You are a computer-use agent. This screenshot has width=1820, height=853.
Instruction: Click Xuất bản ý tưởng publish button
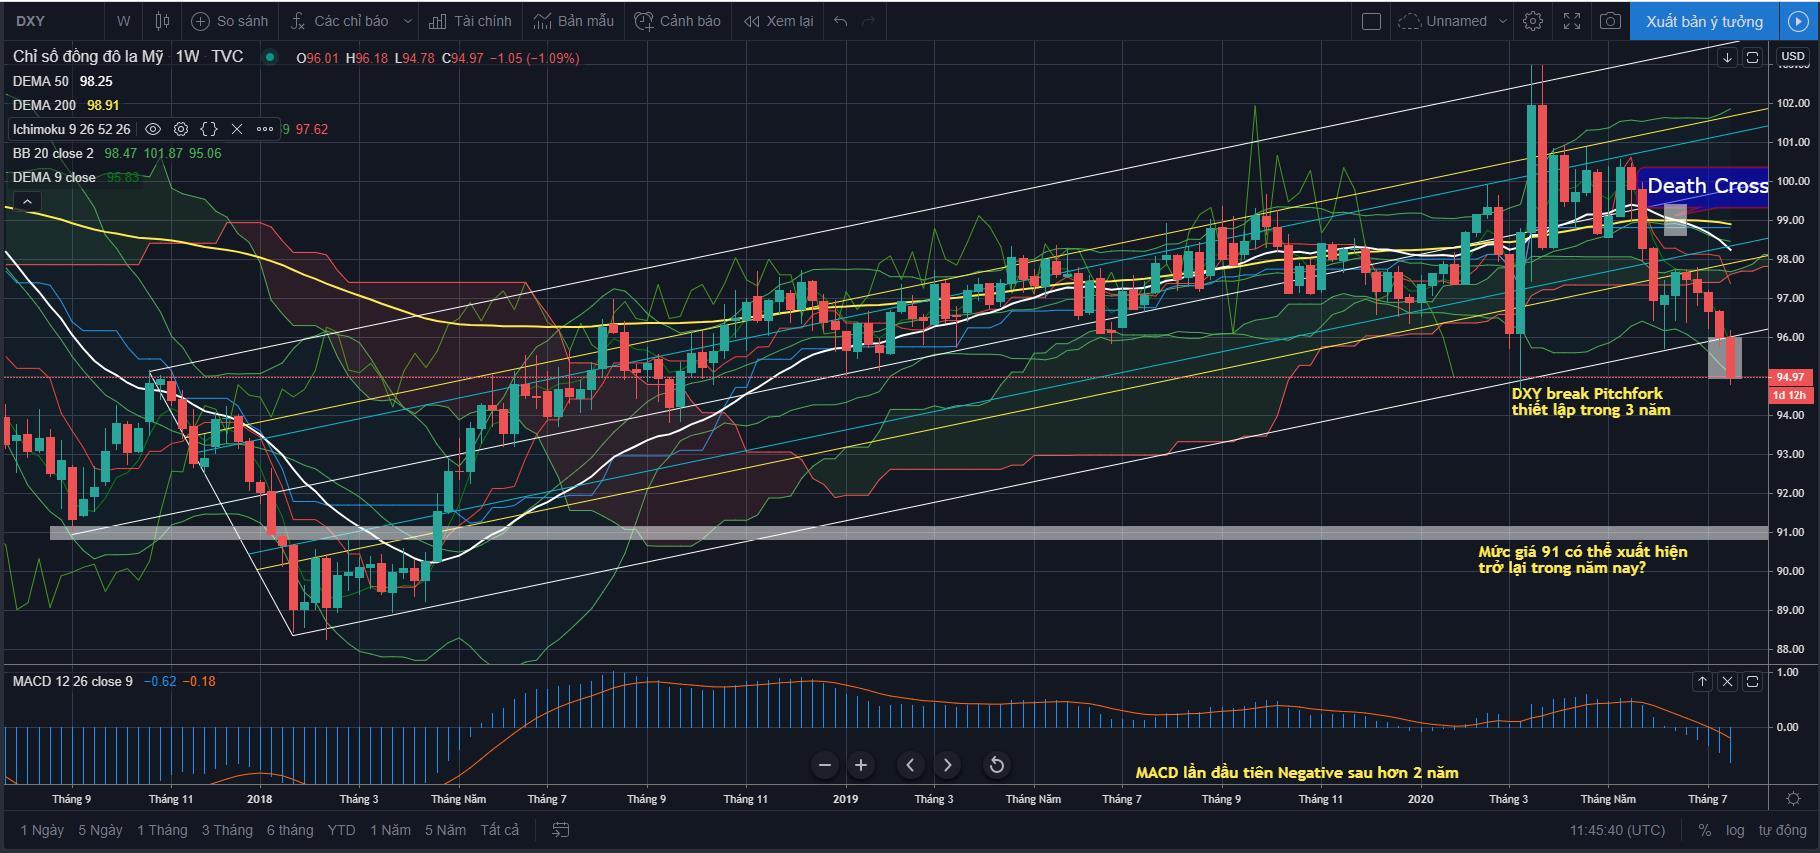1704,21
